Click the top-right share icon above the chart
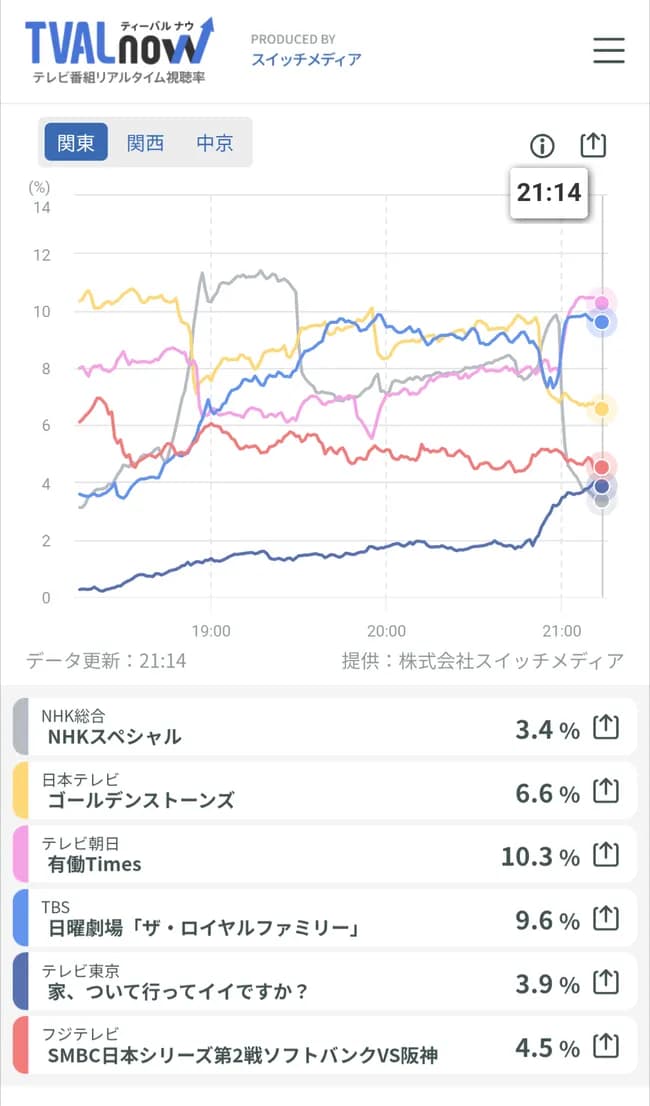The image size is (650, 1106). 593,144
